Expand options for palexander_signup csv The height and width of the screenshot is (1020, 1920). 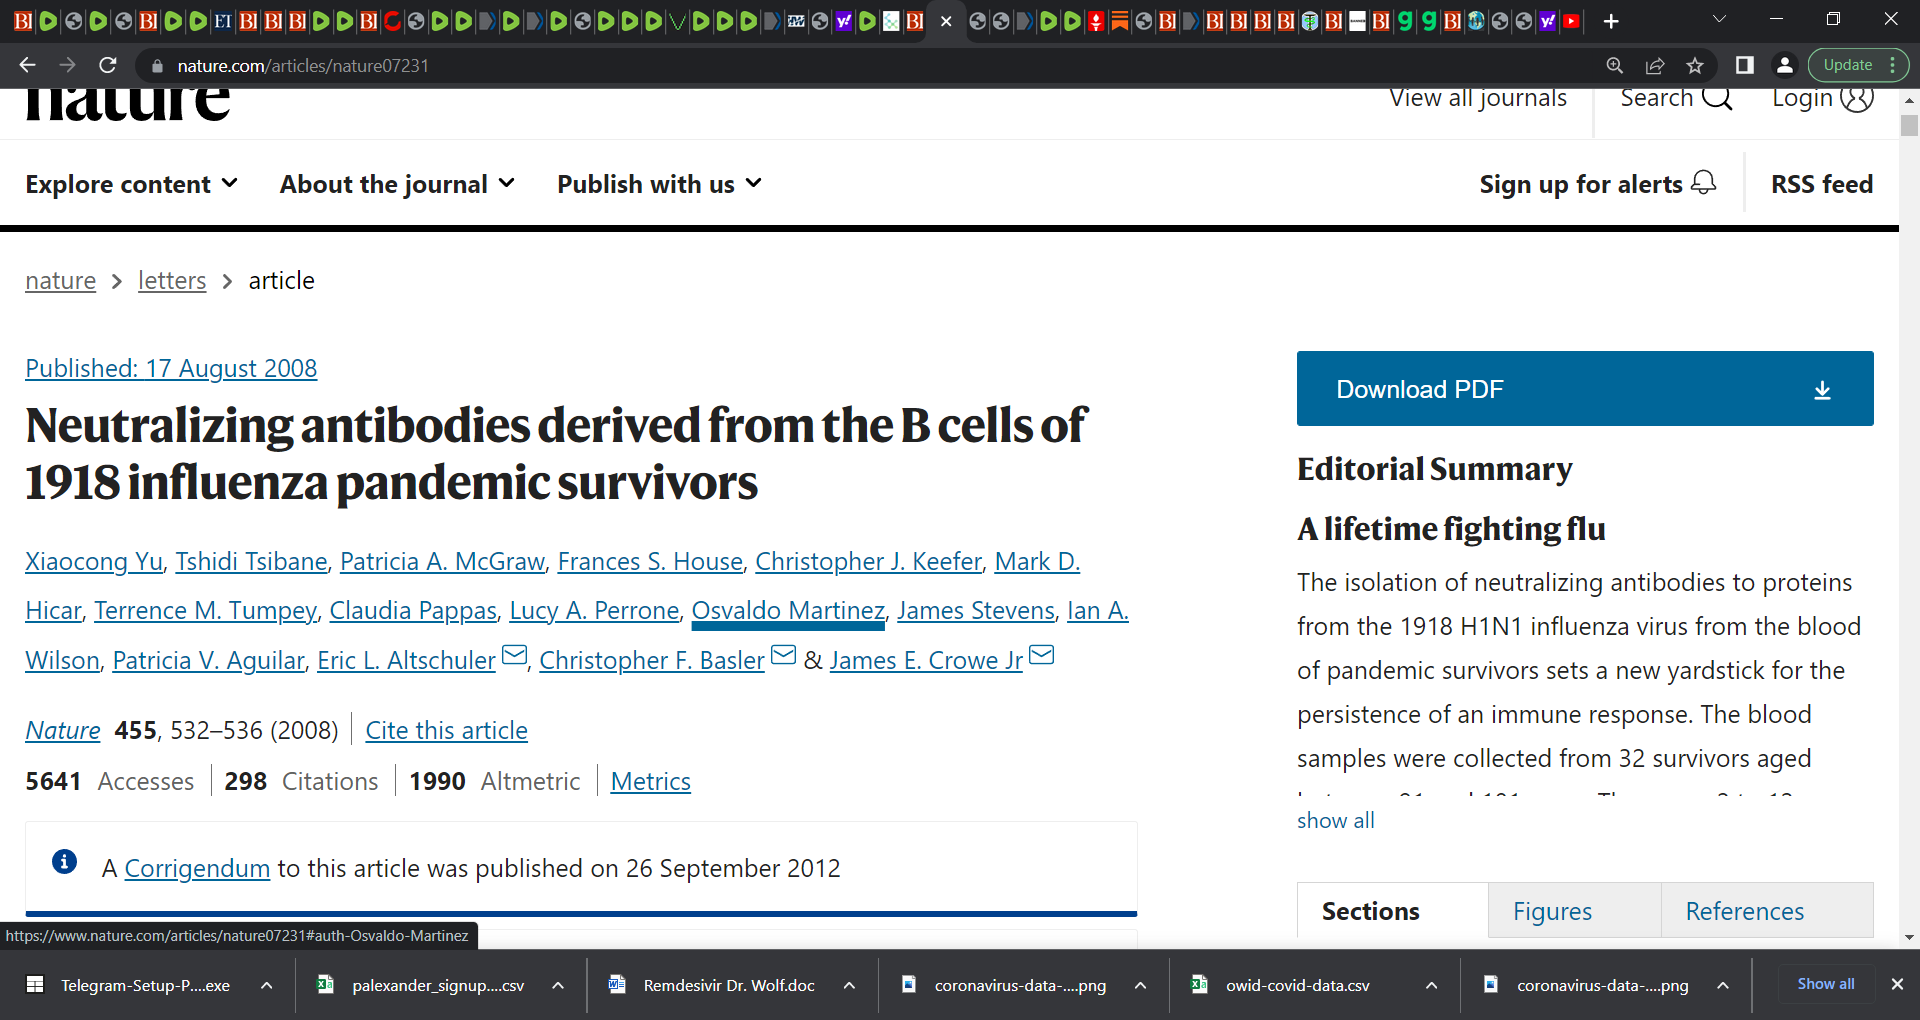tap(558, 985)
